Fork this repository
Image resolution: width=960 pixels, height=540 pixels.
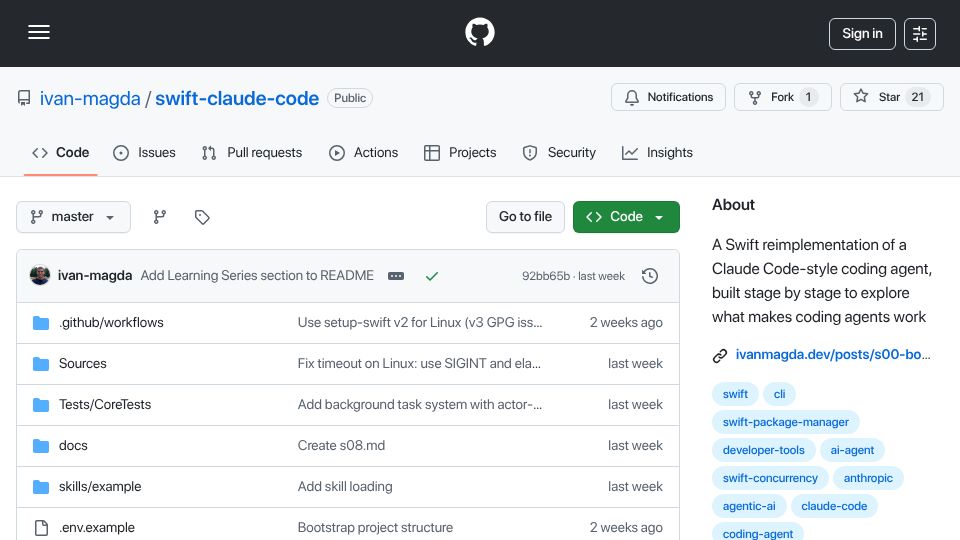click(782, 97)
